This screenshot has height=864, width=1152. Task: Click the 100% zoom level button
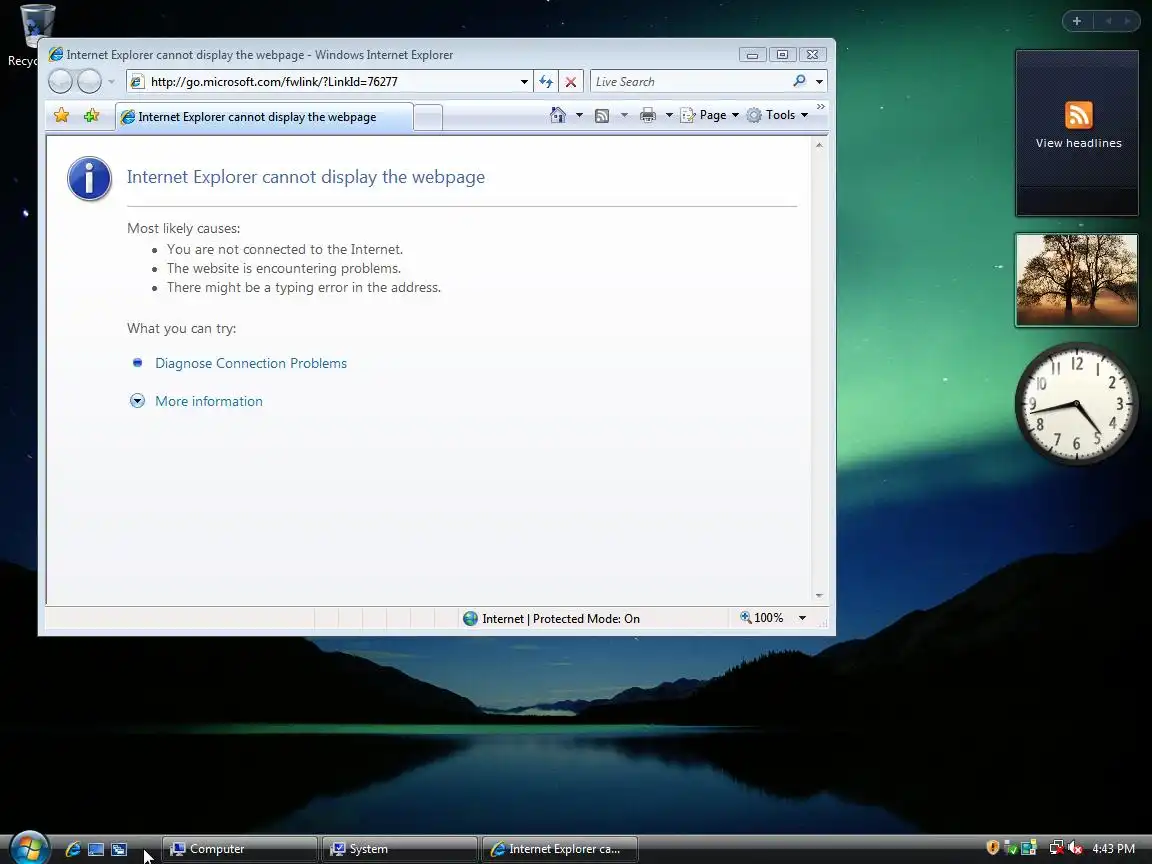tap(762, 618)
